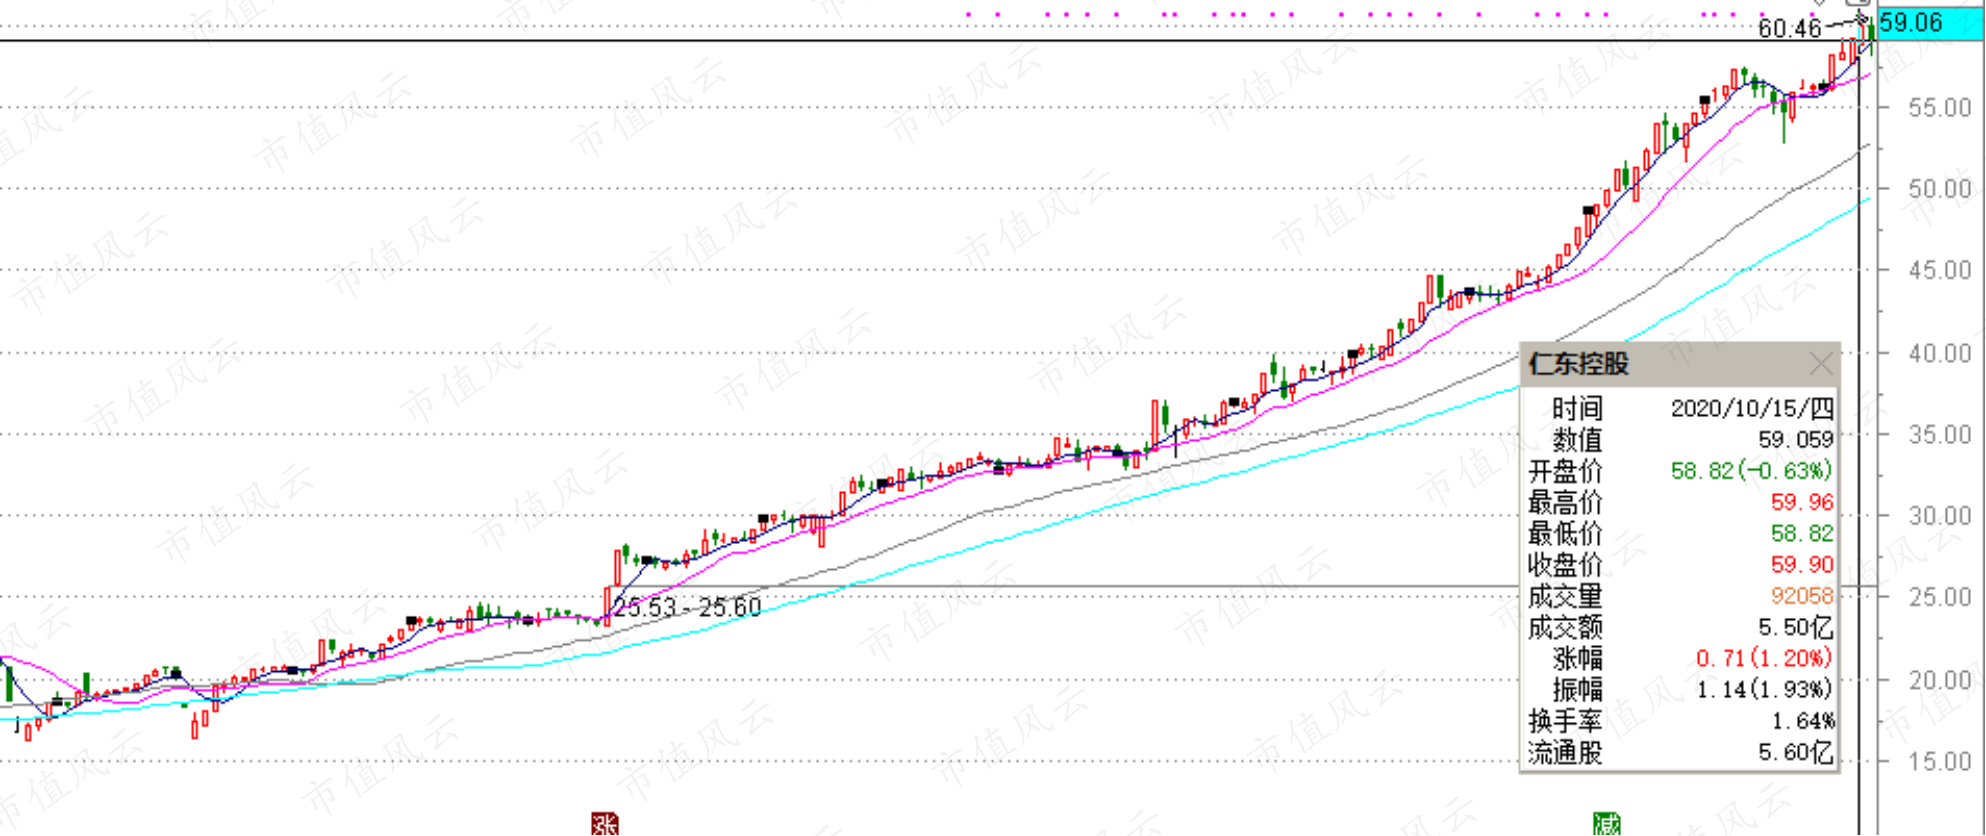Click the 流通股 5.60亿 row
Screen dimensions: 1986x836
coord(1680,752)
